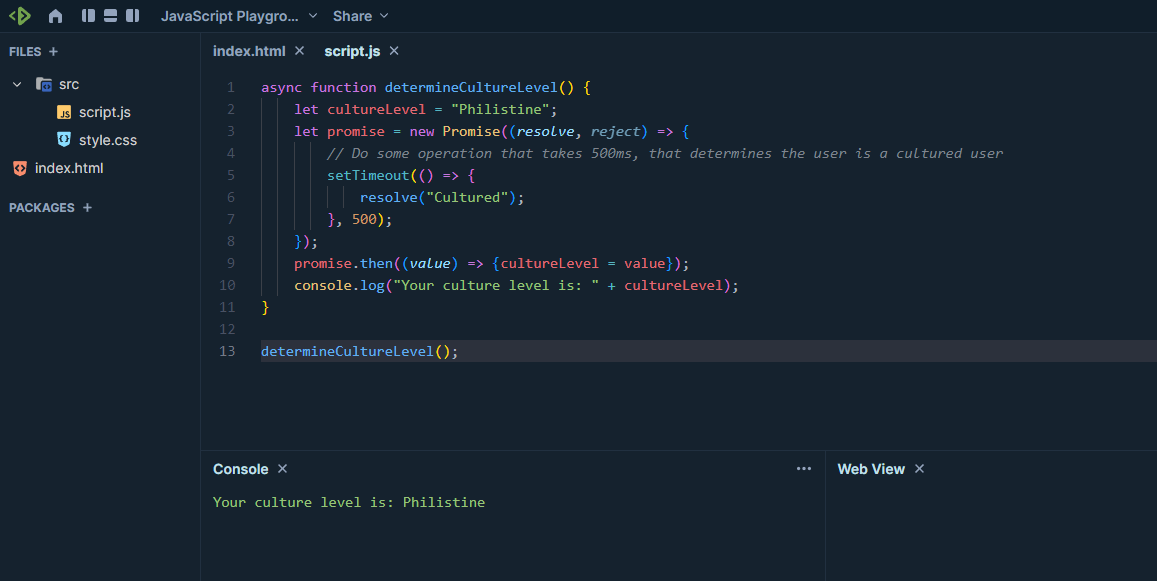Toggle the bottom panel layout button
1157x581 pixels.
(x=110, y=16)
